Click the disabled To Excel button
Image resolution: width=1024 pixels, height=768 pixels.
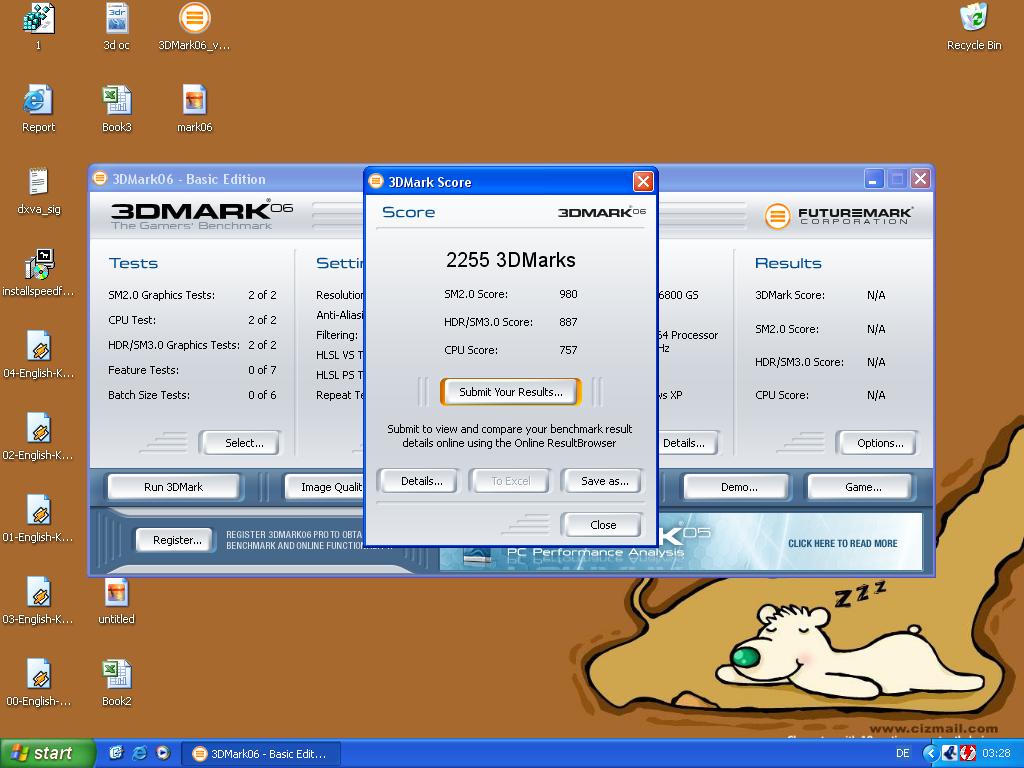click(511, 481)
